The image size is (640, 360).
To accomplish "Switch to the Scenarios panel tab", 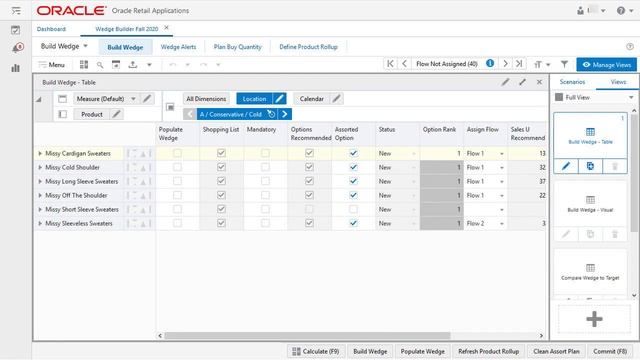I will coord(572,82).
